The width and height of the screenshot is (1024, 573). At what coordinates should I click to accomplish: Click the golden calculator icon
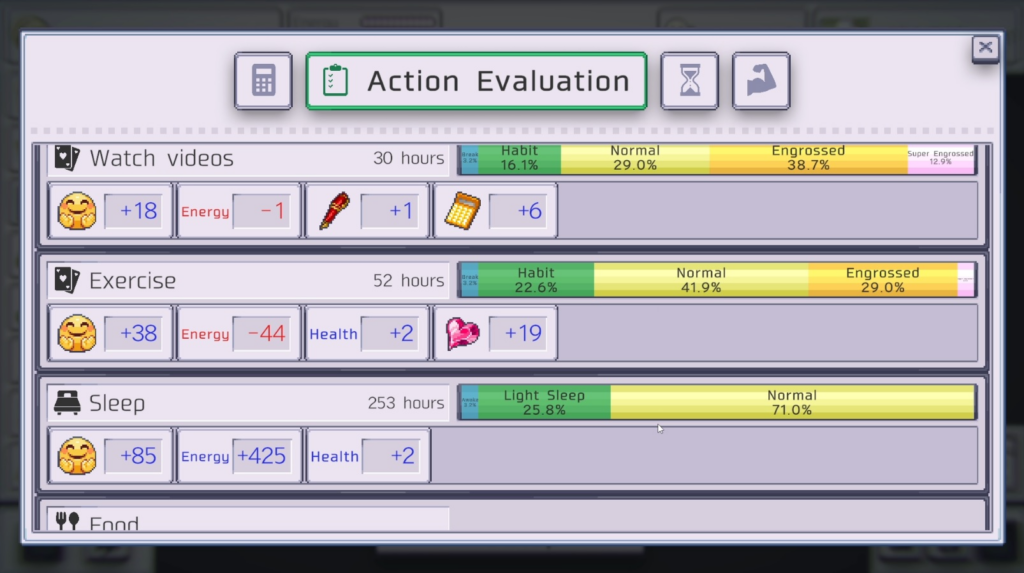pyautogui.click(x=462, y=211)
